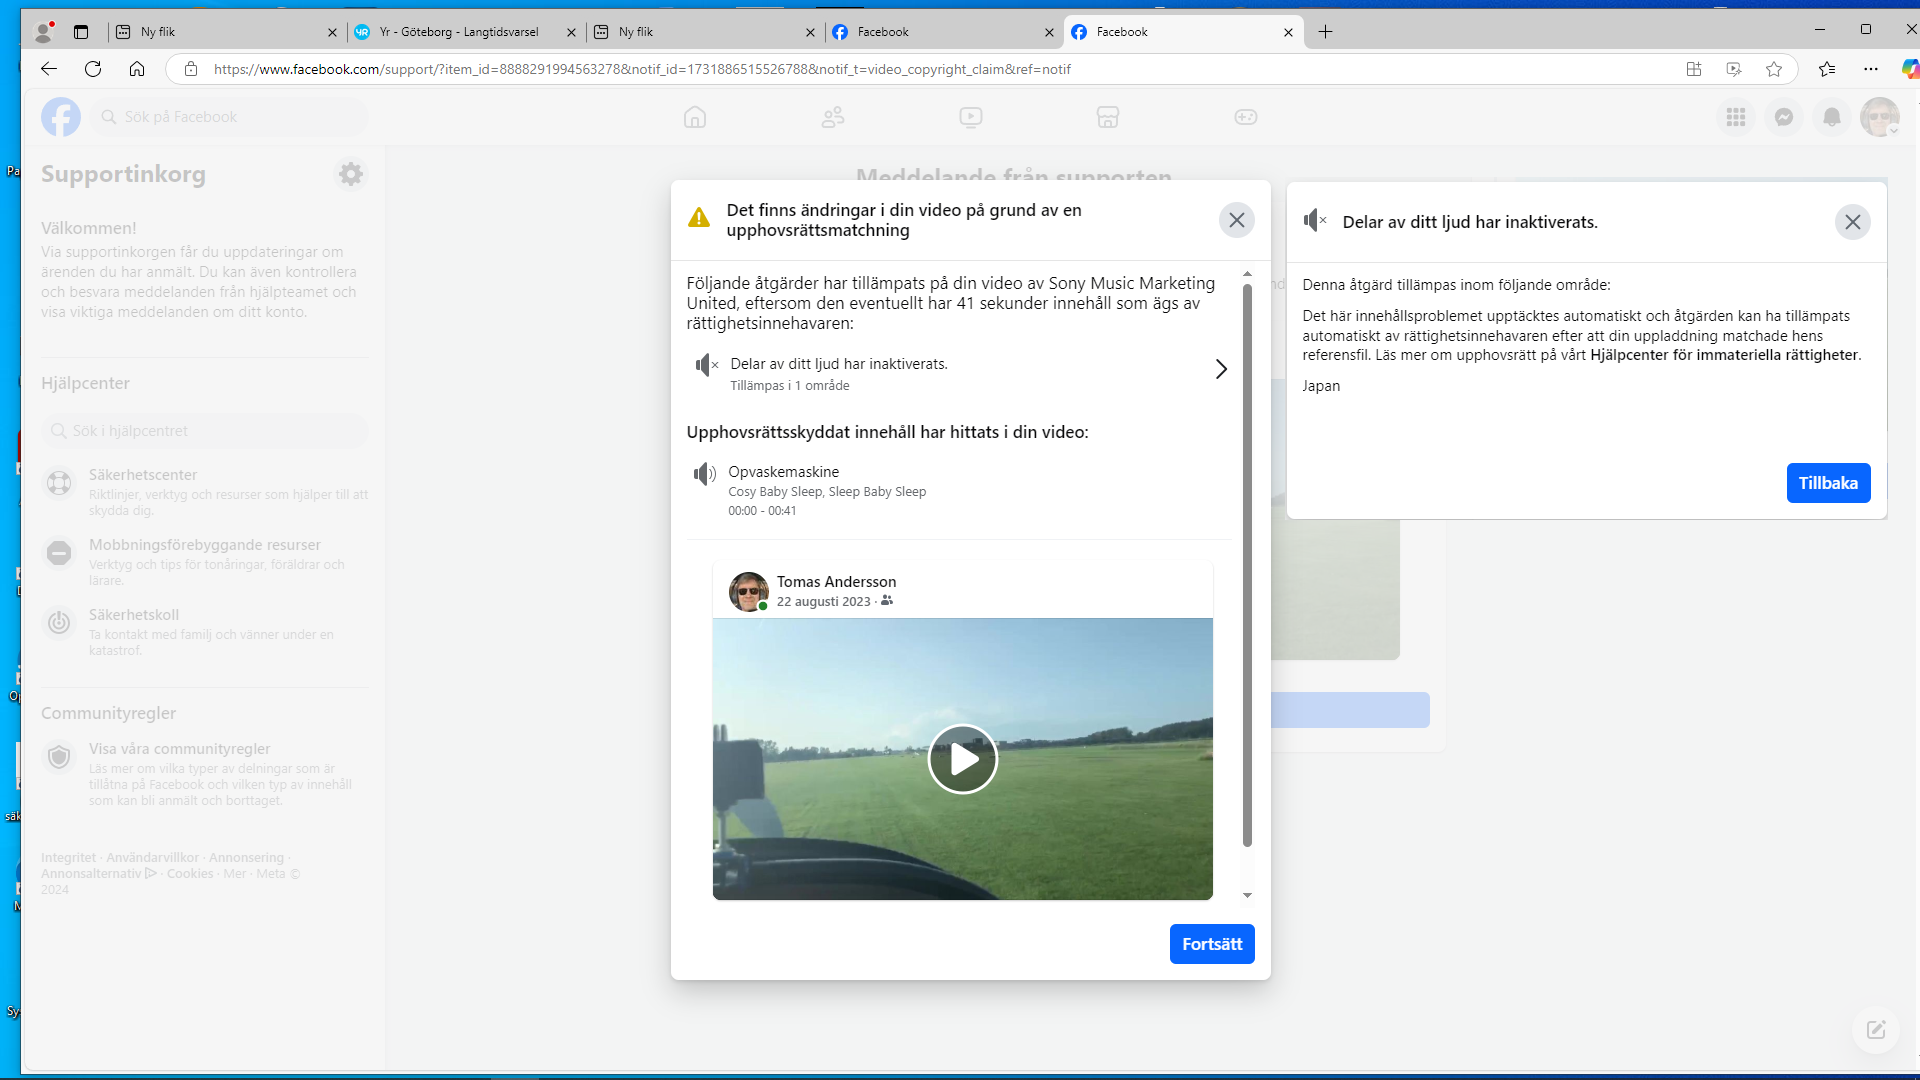This screenshot has width=1920, height=1080.
Task: Click the Cookies footer link
Action: (x=190, y=874)
